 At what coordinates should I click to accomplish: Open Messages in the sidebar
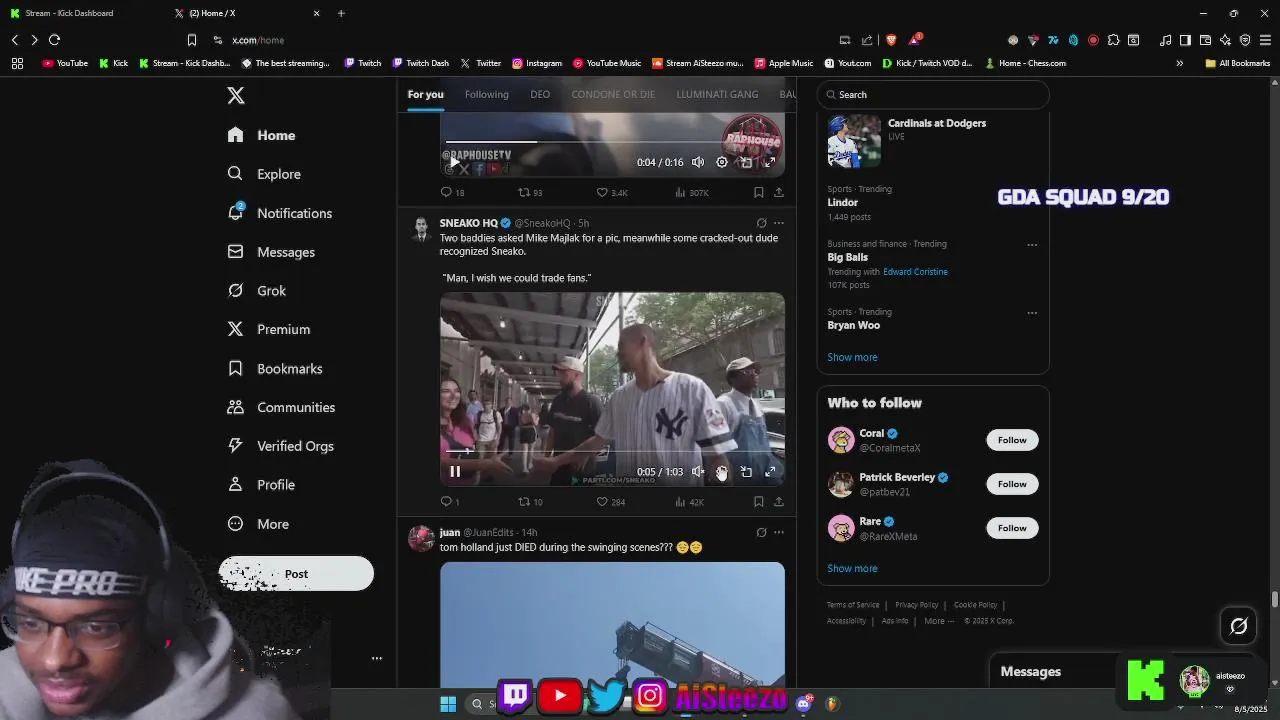click(271, 252)
